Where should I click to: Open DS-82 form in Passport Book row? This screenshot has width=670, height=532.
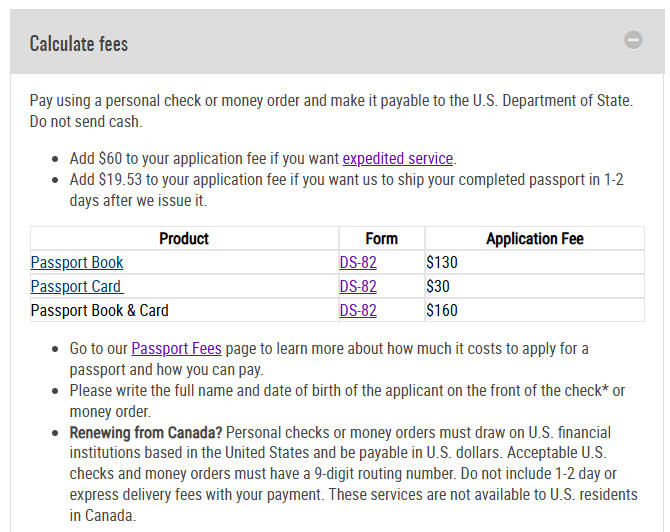coord(358,262)
